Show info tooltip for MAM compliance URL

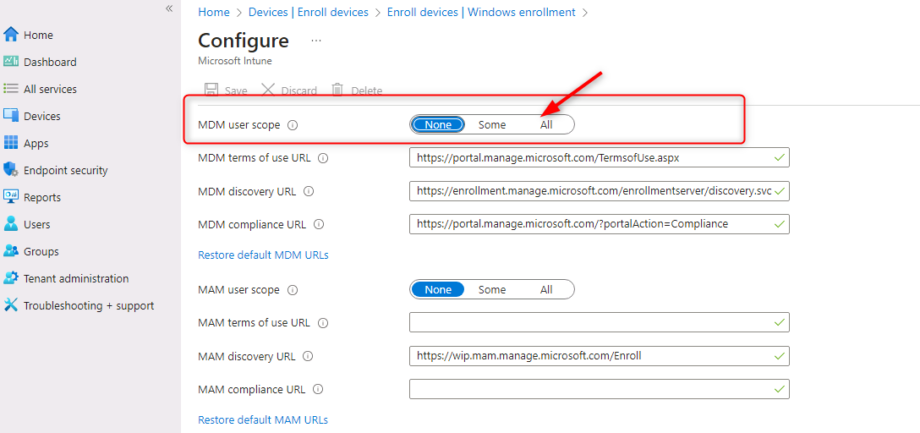pos(319,389)
